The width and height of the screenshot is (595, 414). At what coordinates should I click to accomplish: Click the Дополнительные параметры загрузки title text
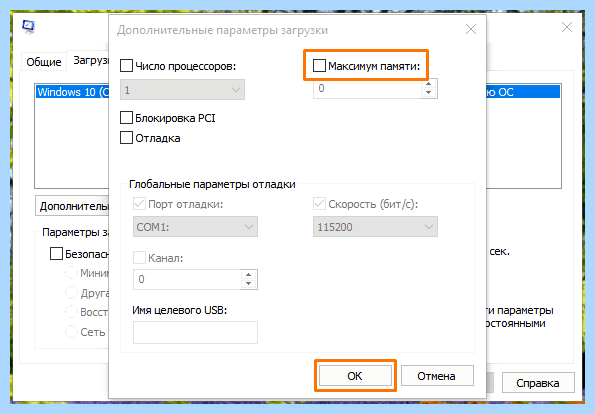point(222,30)
